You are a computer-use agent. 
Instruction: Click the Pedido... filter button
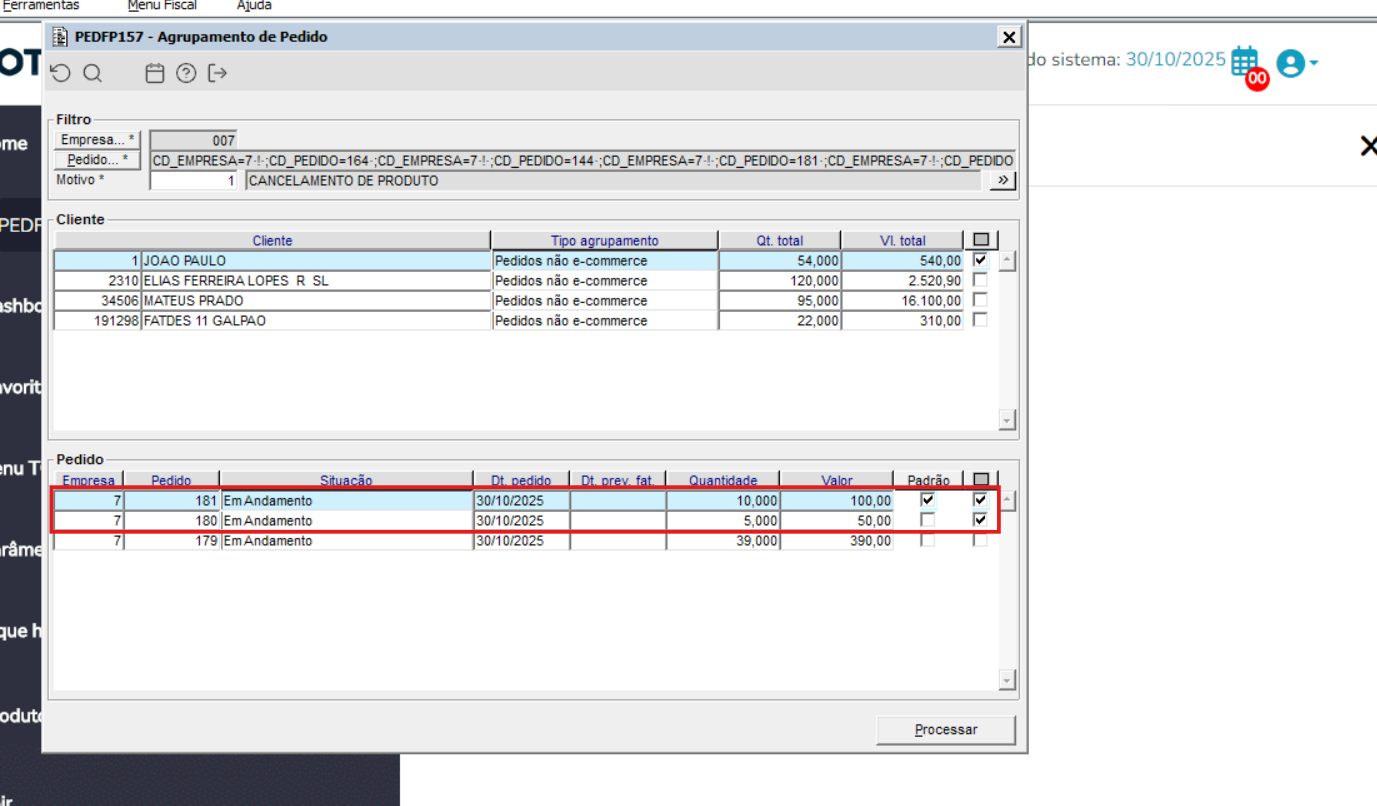(97, 160)
